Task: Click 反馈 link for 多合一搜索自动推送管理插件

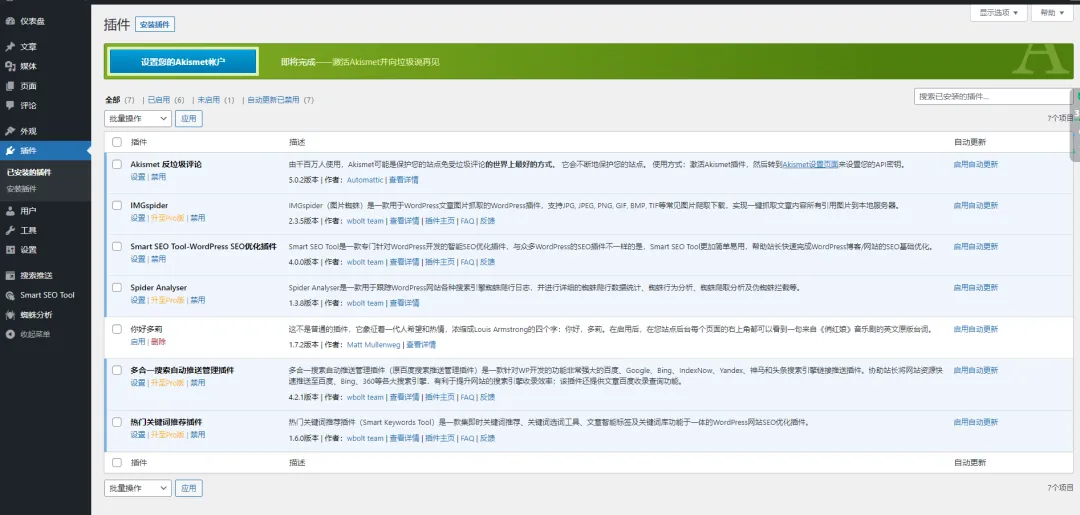Action: (x=487, y=397)
